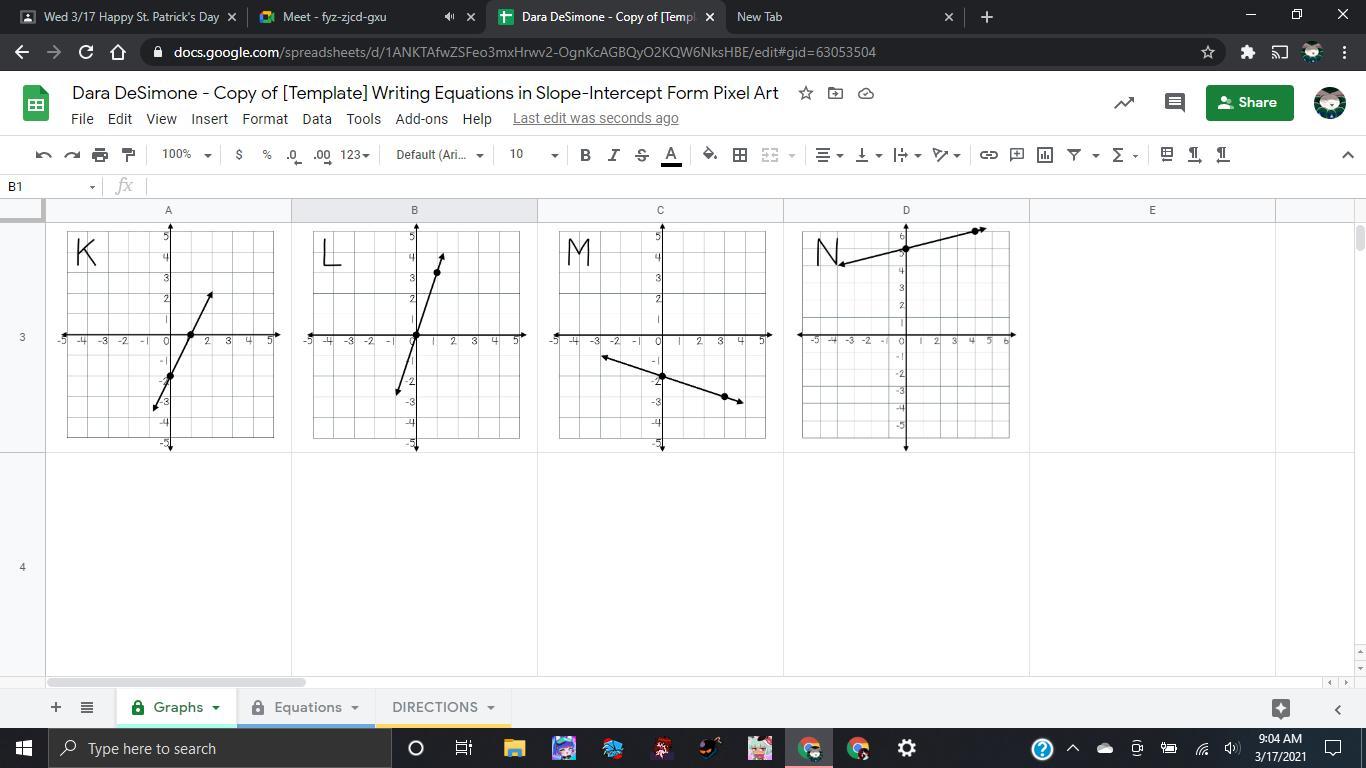This screenshot has height=768, width=1366.
Task: Open the Google Sheets home
Action: (36, 103)
